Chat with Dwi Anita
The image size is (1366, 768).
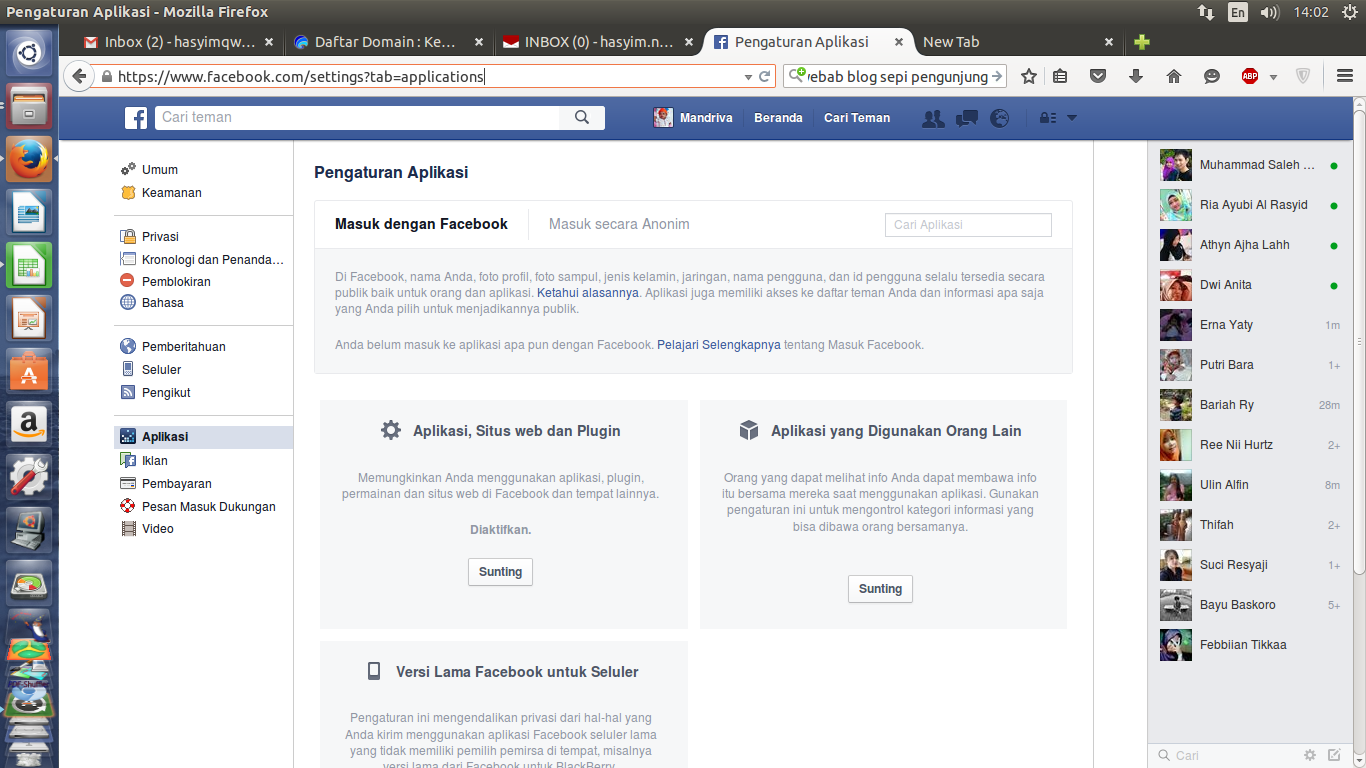[1250, 285]
